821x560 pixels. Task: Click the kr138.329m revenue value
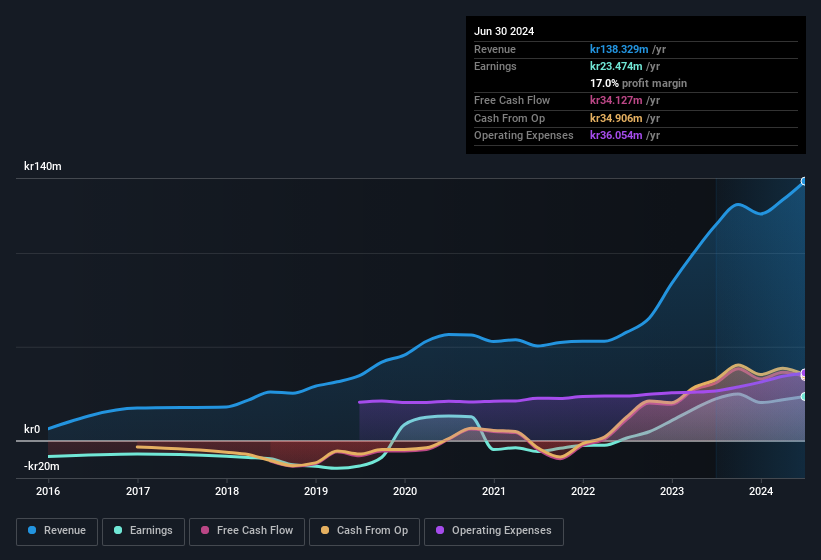tap(619, 49)
